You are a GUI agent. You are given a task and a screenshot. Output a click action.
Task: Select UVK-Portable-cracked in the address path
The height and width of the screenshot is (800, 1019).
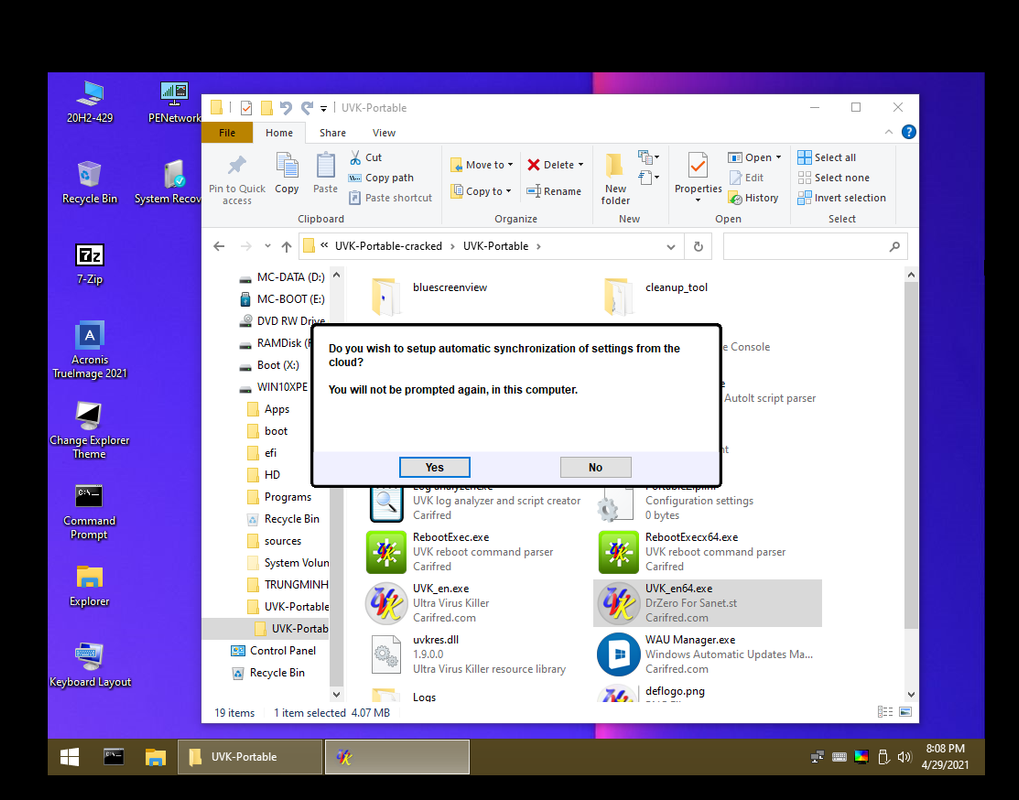coord(388,246)
